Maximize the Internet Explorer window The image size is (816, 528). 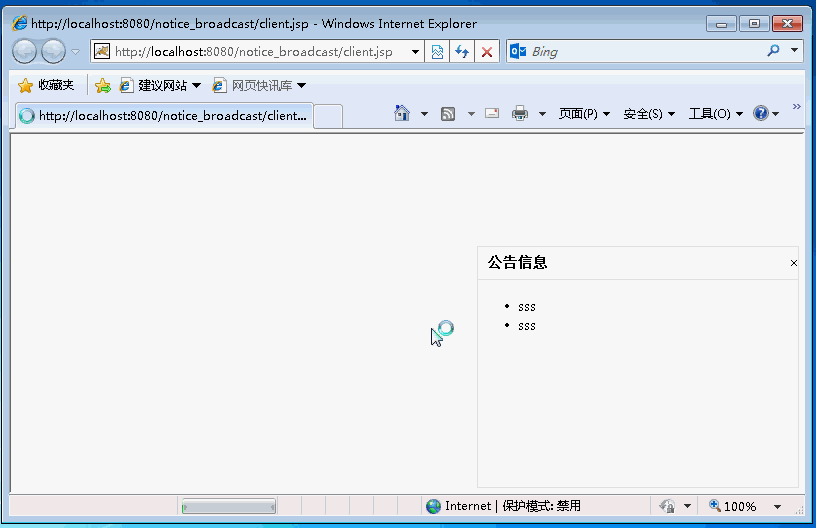pyautogui.click(x=754, y=24)
